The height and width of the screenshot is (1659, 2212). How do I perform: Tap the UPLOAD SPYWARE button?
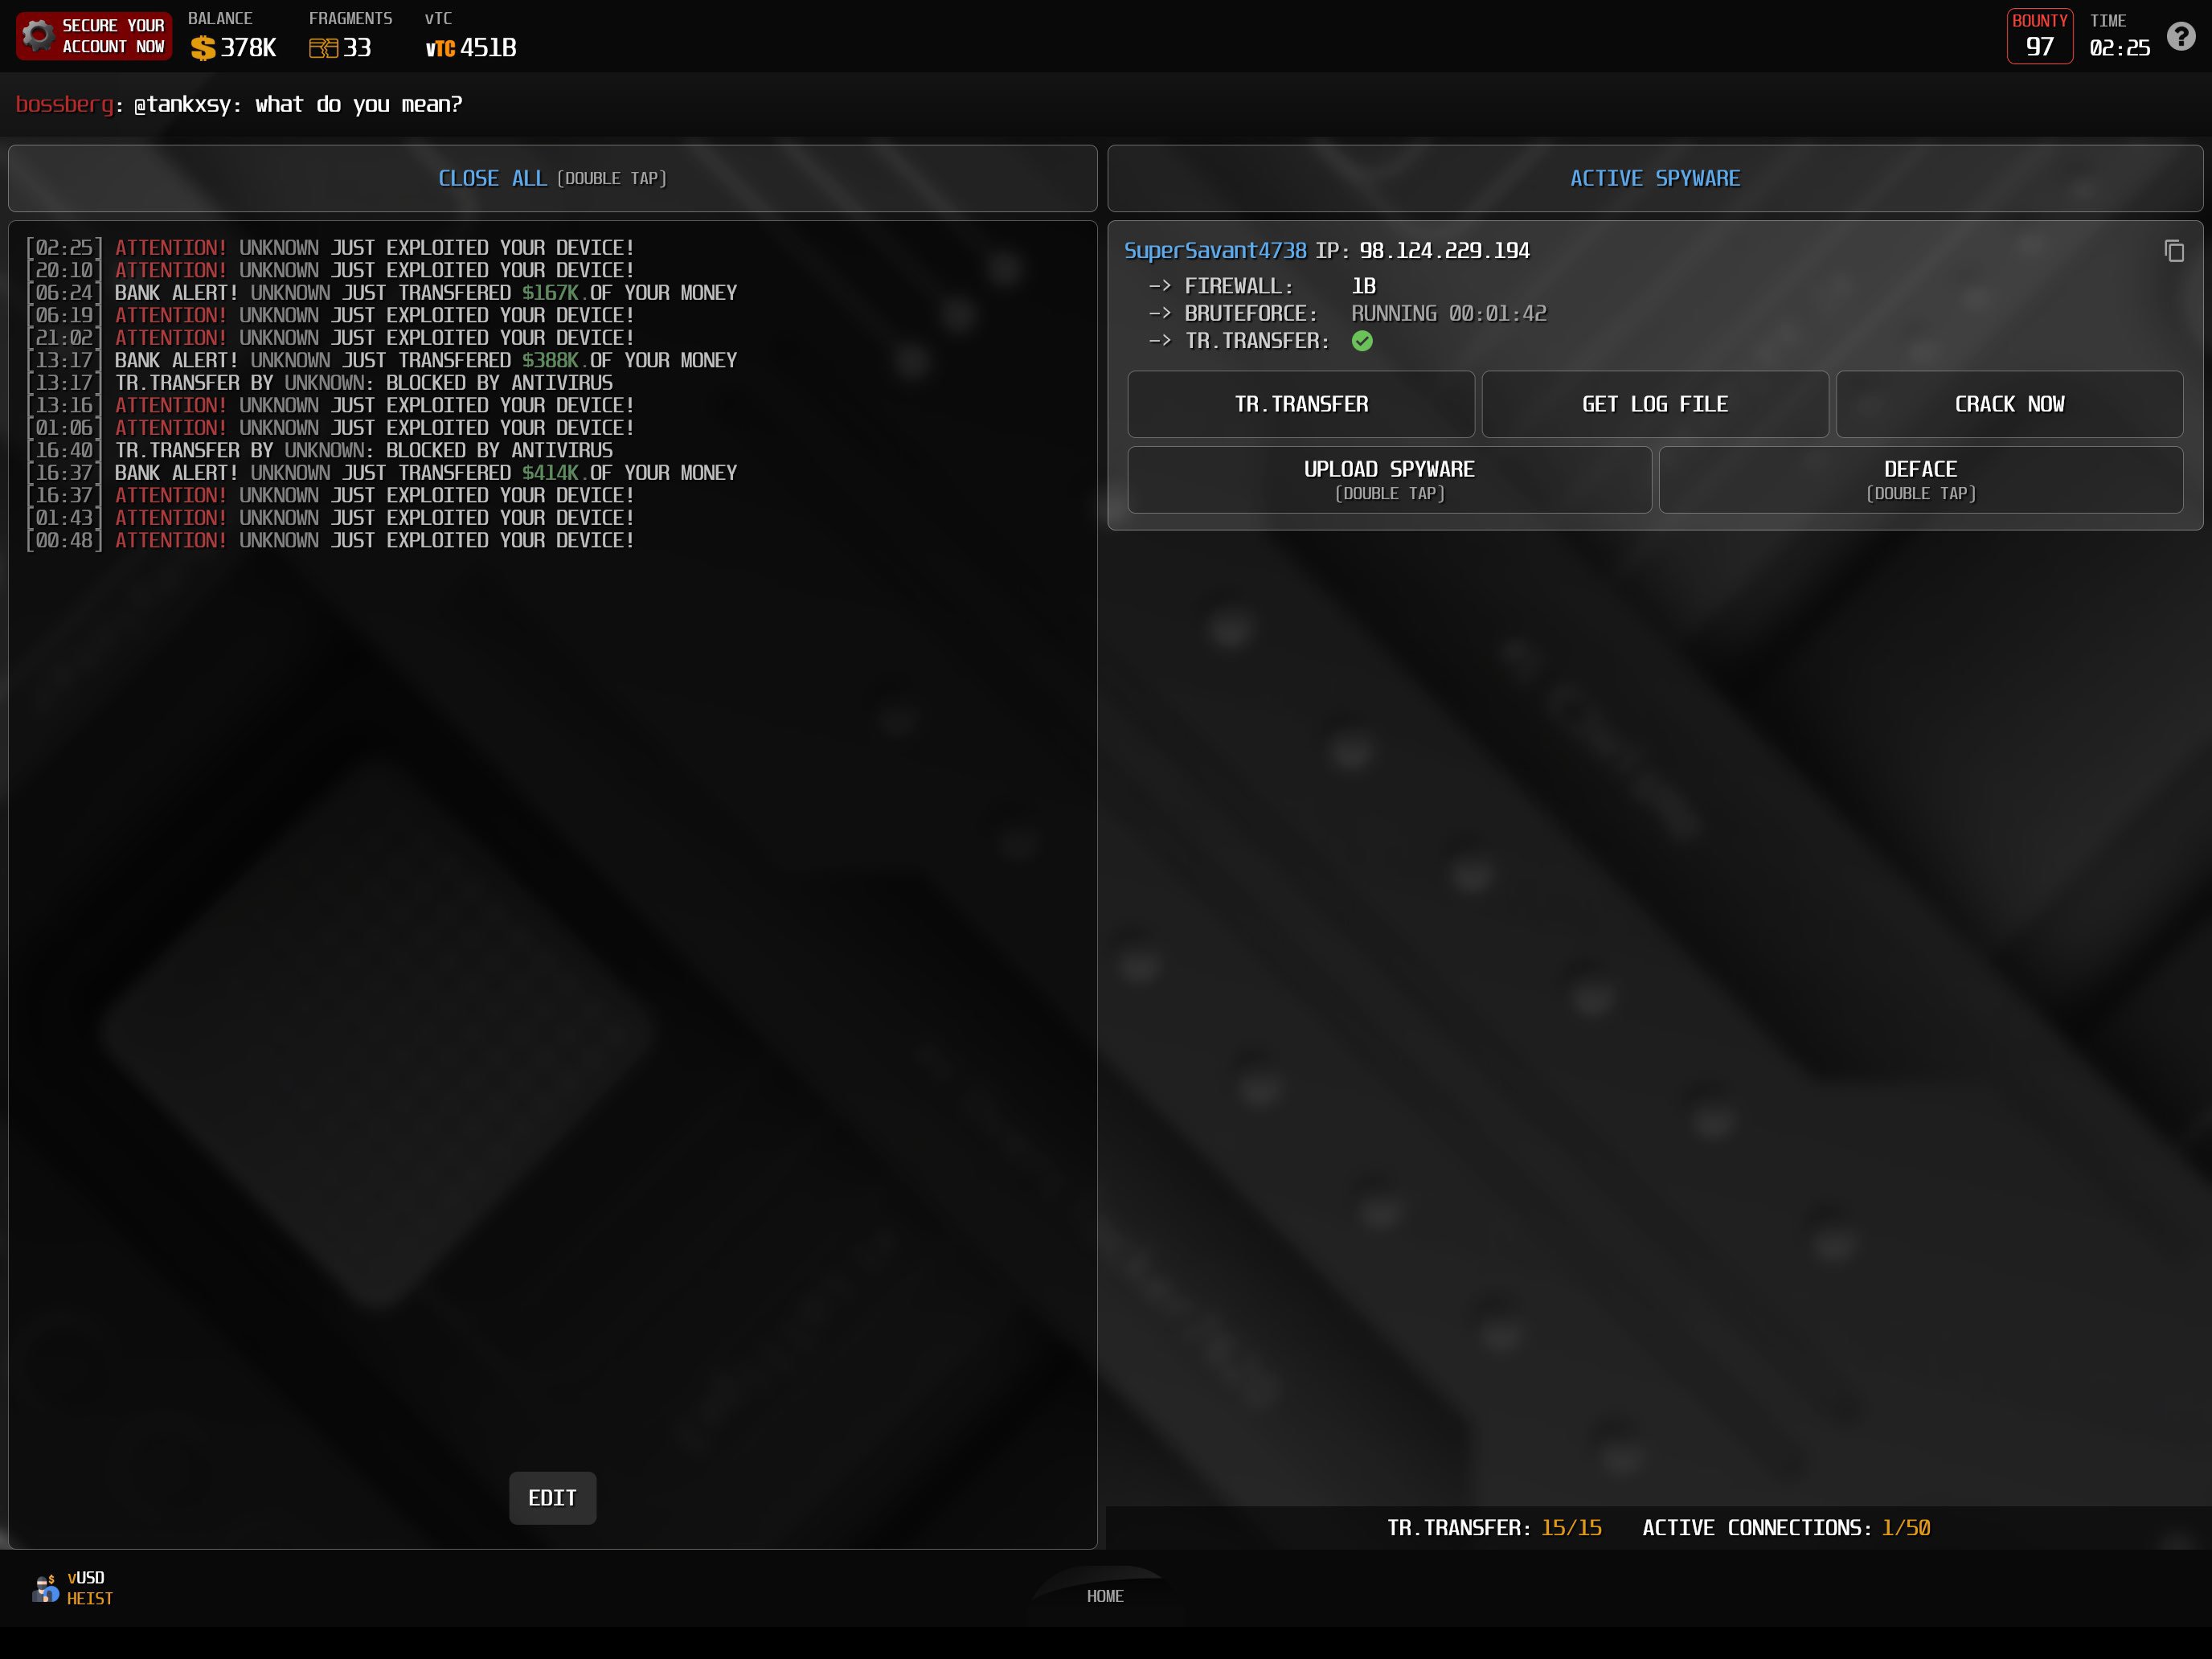pos(1389,480)
